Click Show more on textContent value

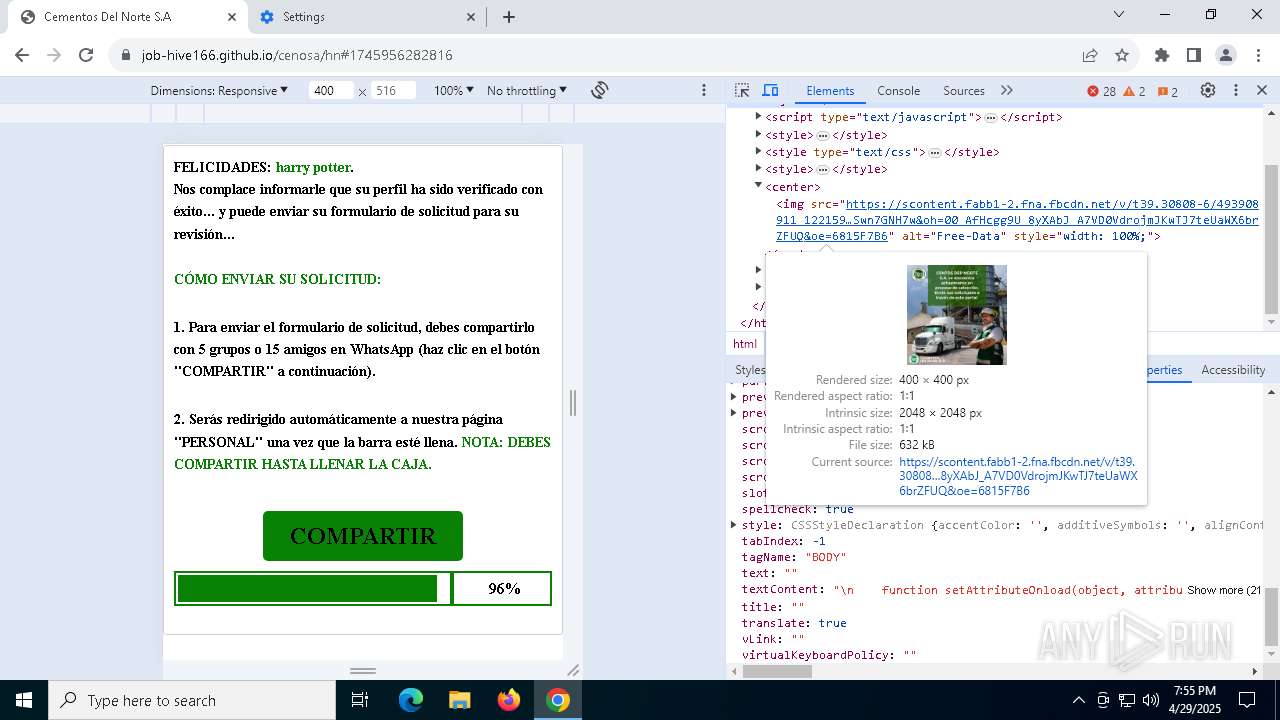(1224, 590)
